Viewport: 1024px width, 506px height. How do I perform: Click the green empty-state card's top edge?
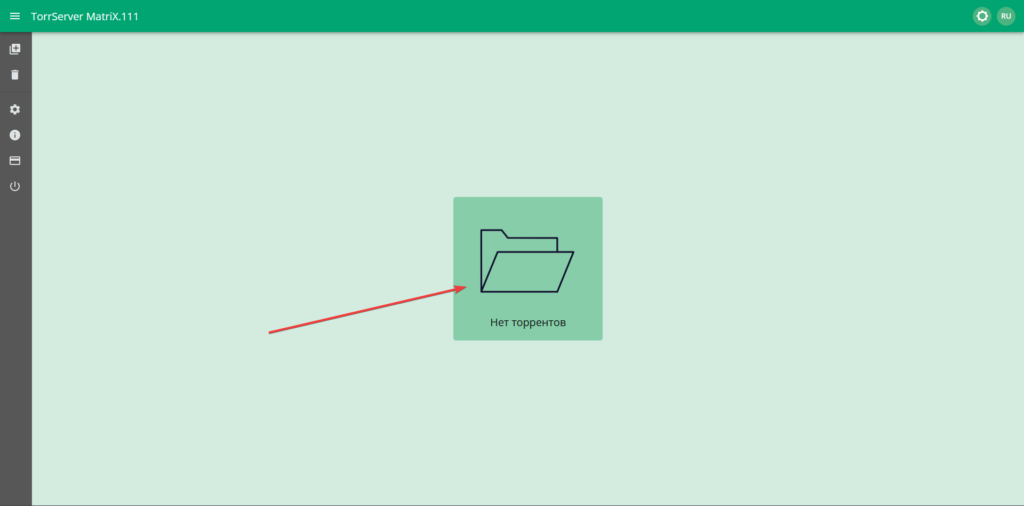[527, 200]
